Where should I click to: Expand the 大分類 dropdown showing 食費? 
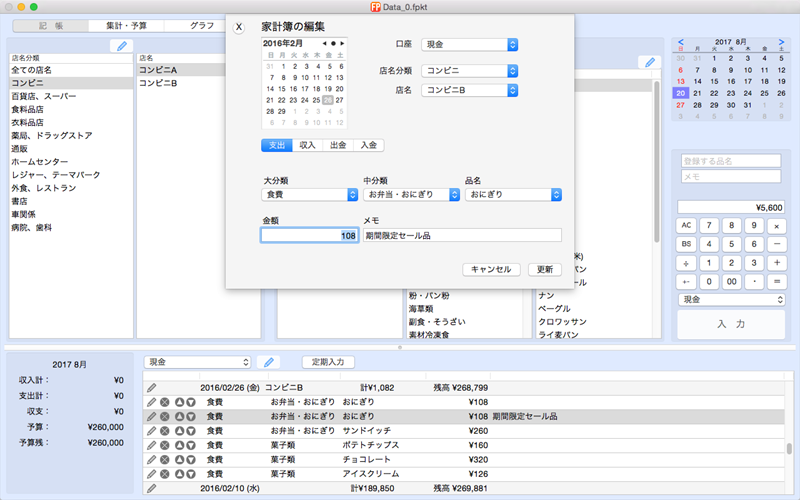(x=310, y=195)
